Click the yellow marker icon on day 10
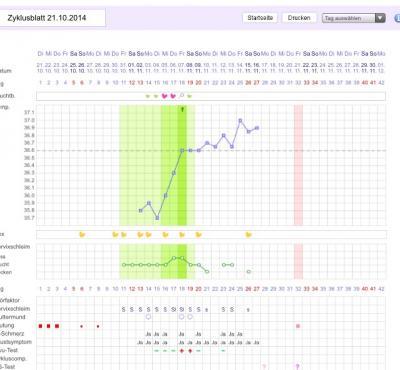 pyautogui.click(x=115, y=235)
